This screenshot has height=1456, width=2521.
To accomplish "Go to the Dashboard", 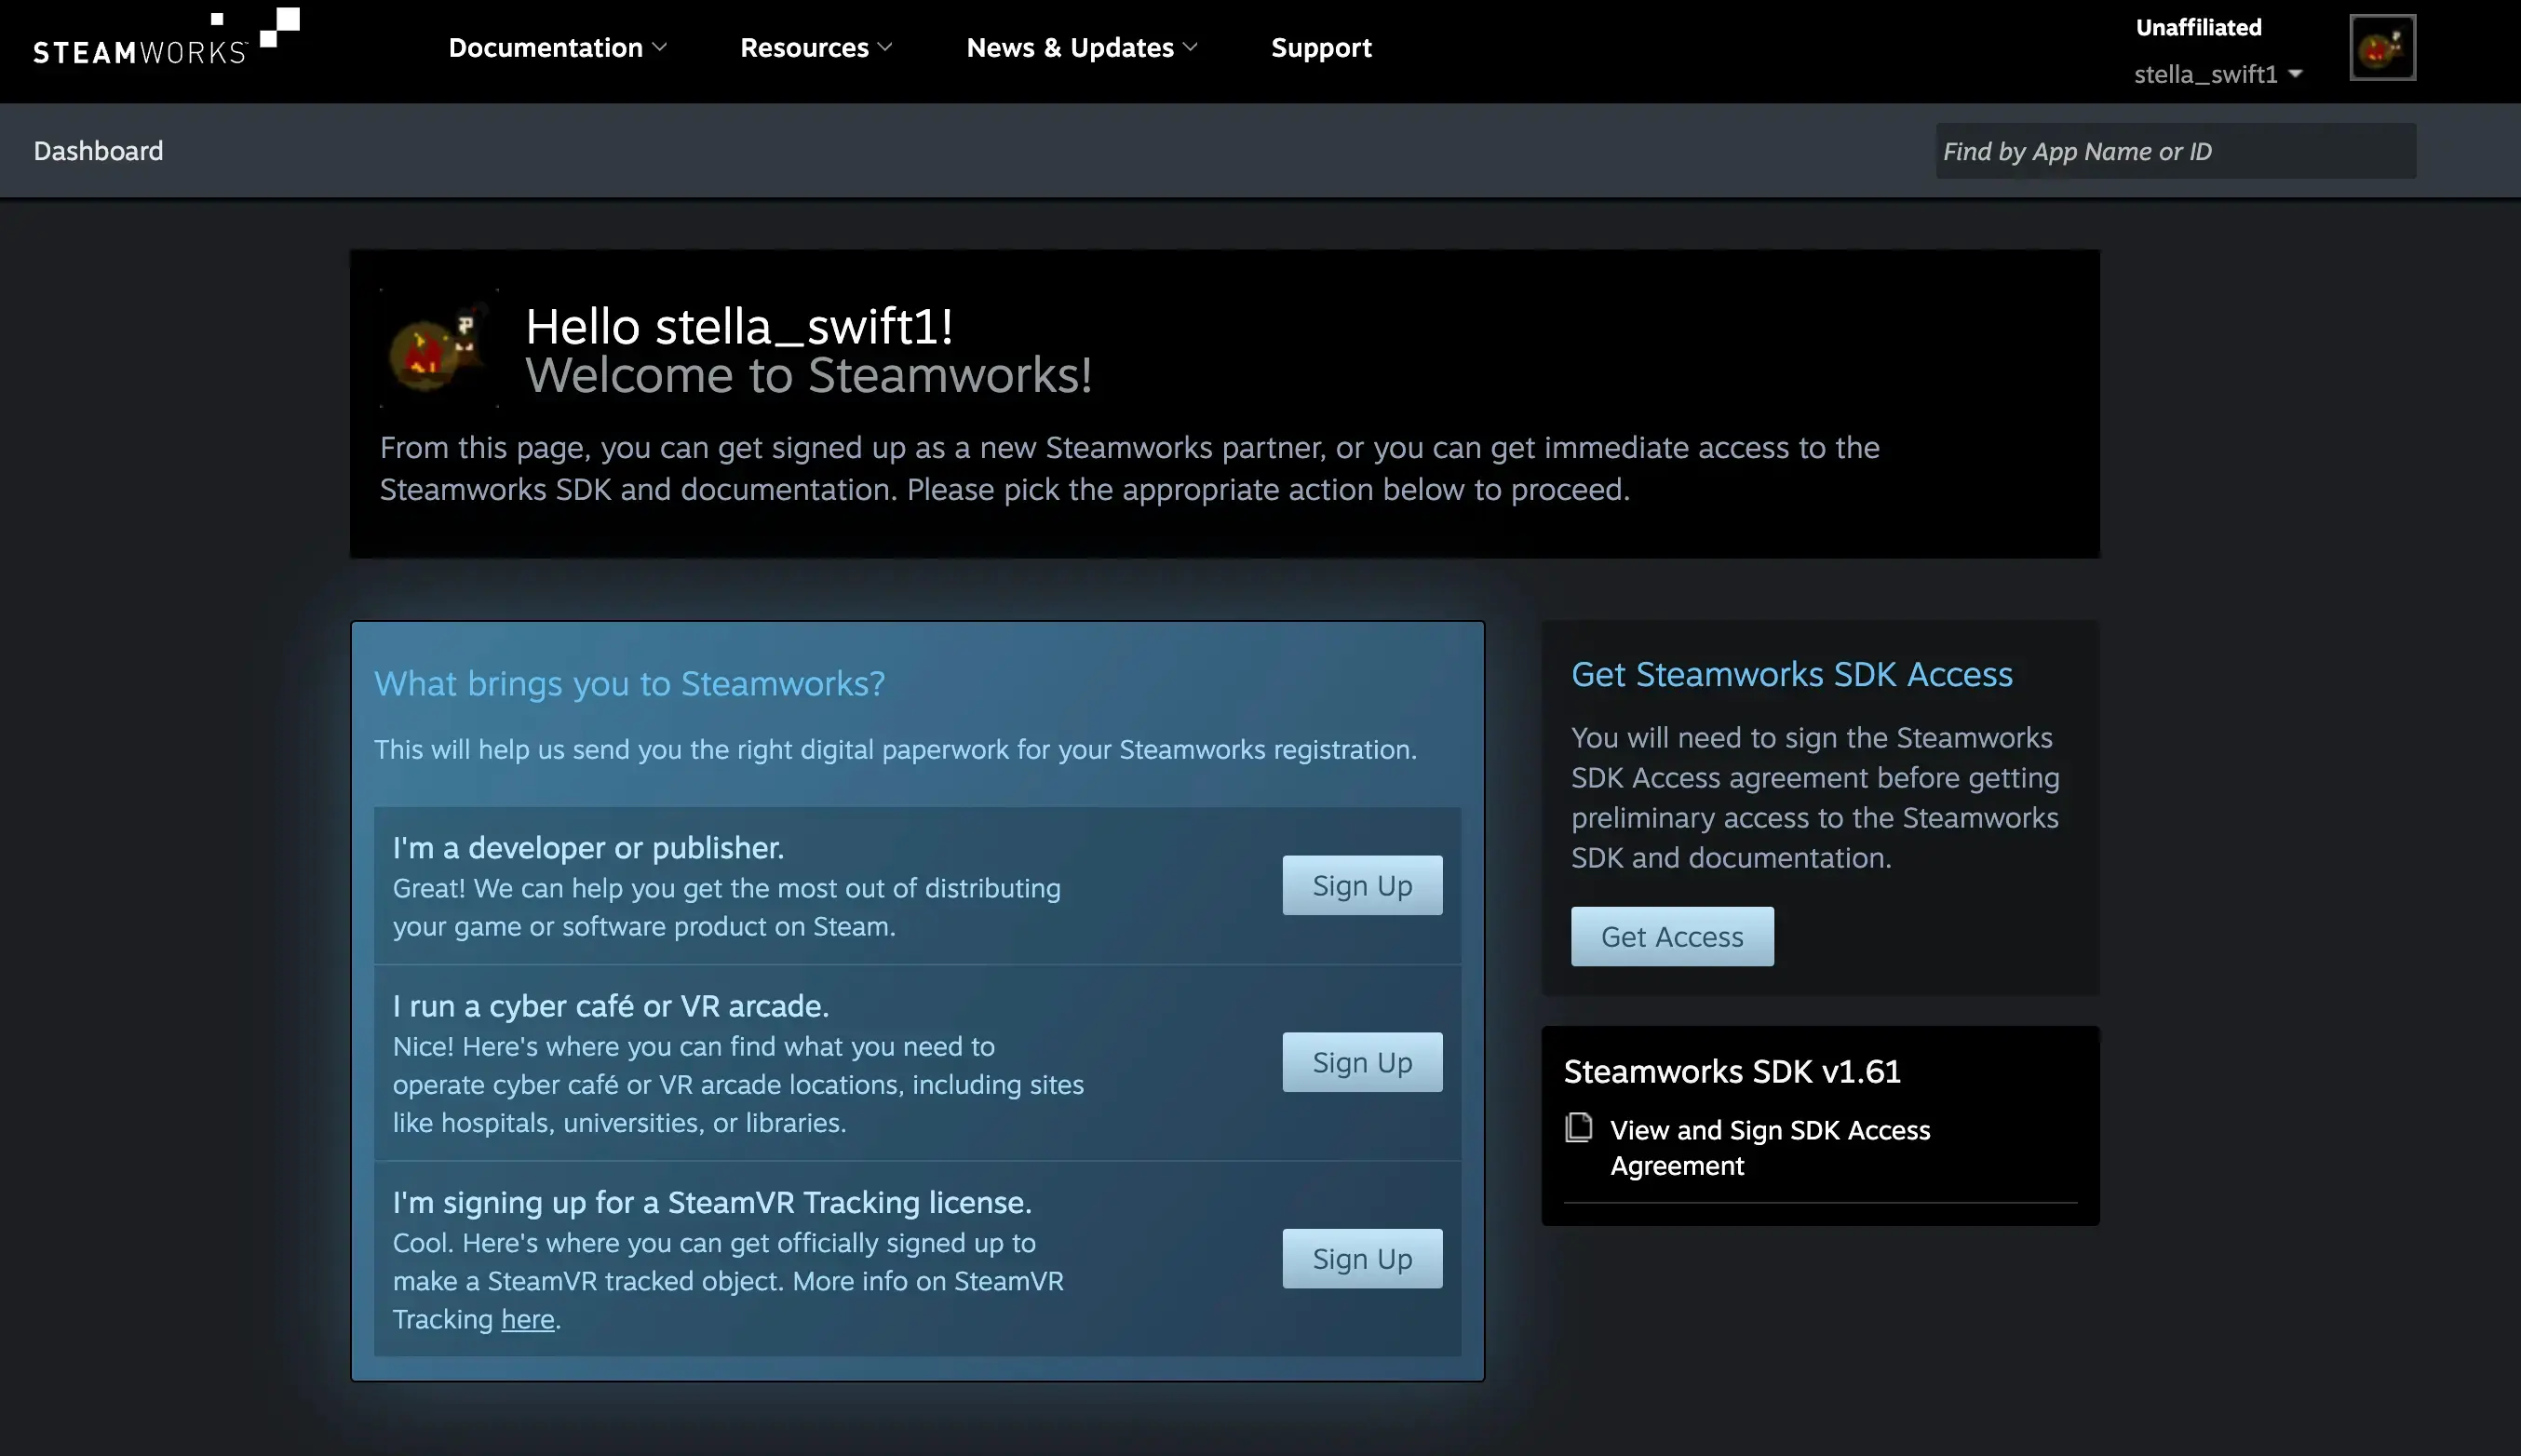I will (x=98, y=150).
